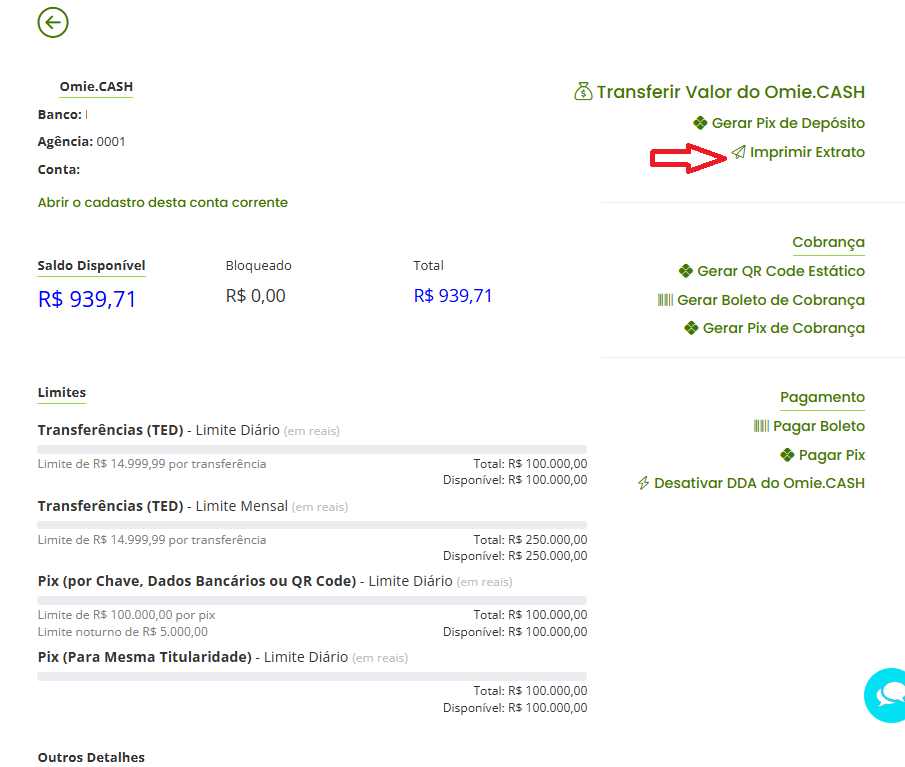Screen dimensions: 905x767
Task: Choose Gerar QR Code Estático
Action: click(x=781, y=271)
